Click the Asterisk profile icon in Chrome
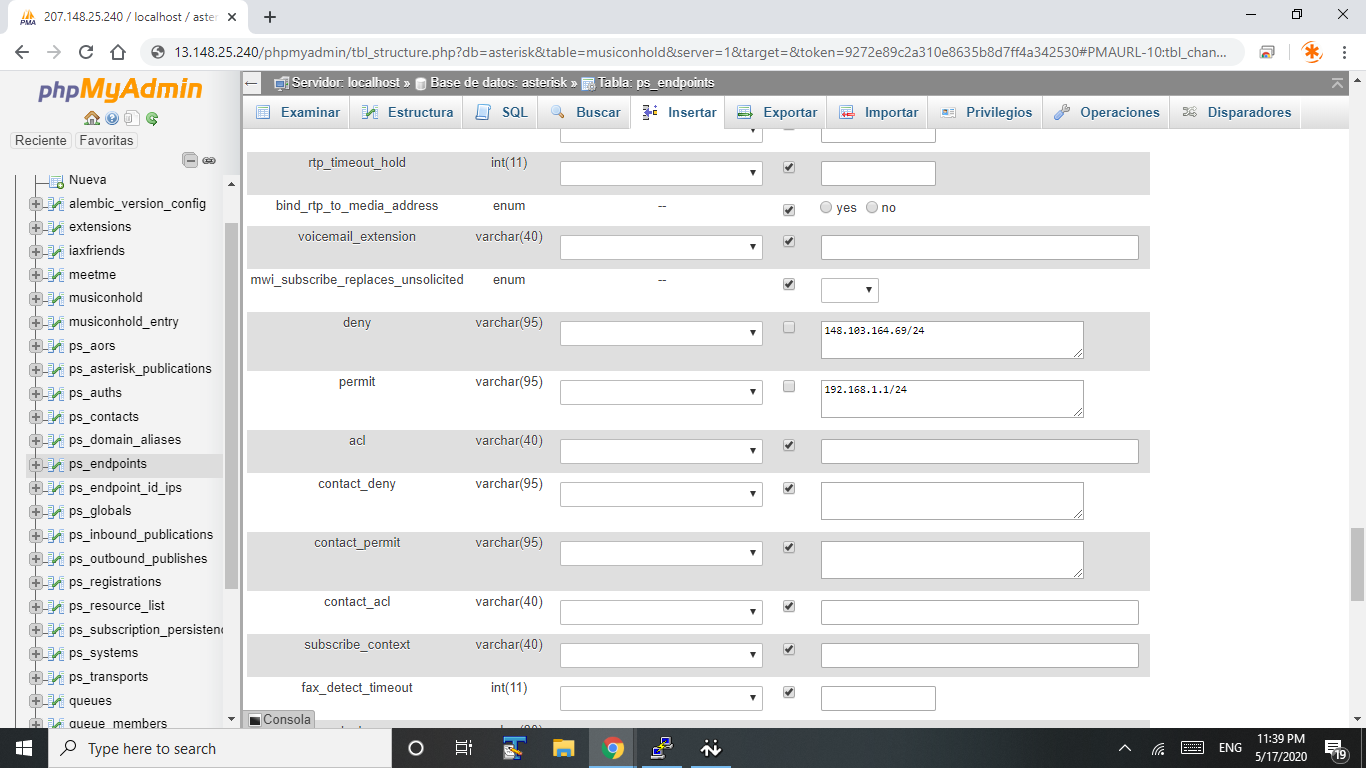This screenshot has height=768, width=1366. (x=1311, y=52)
